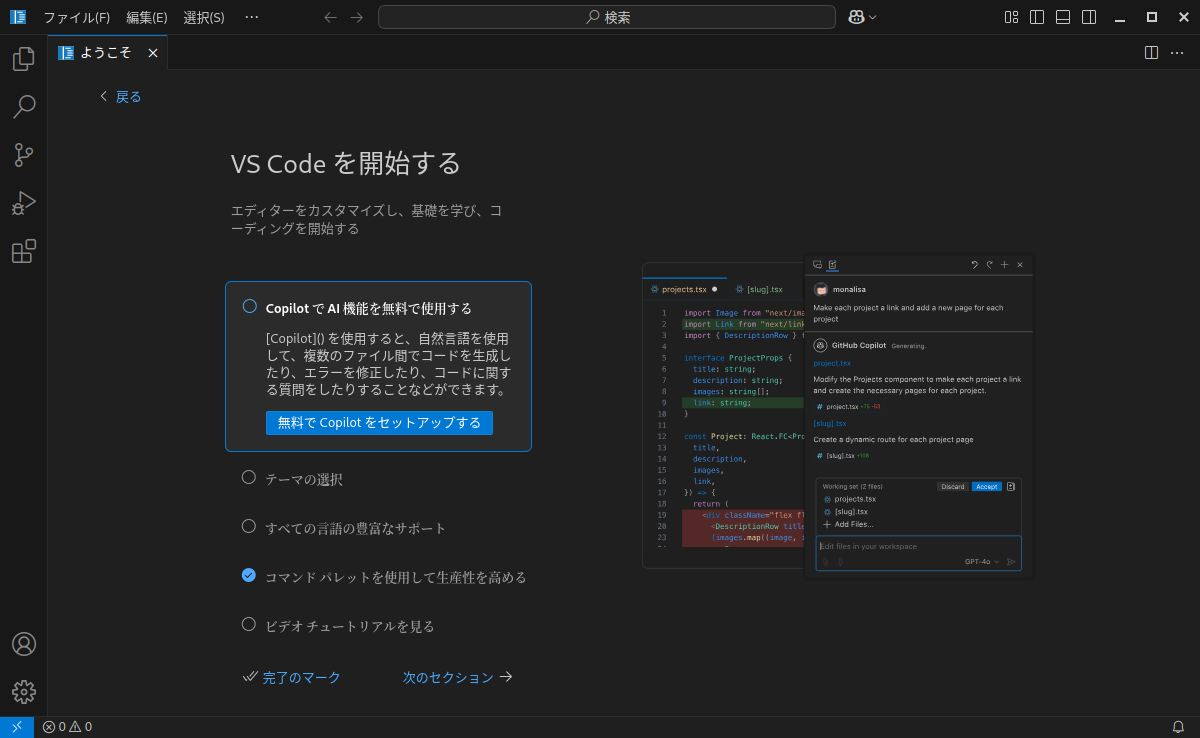Uncheck the completed 'コマンド パレット' step
The image size is (1200, 738).
point(249,576)
